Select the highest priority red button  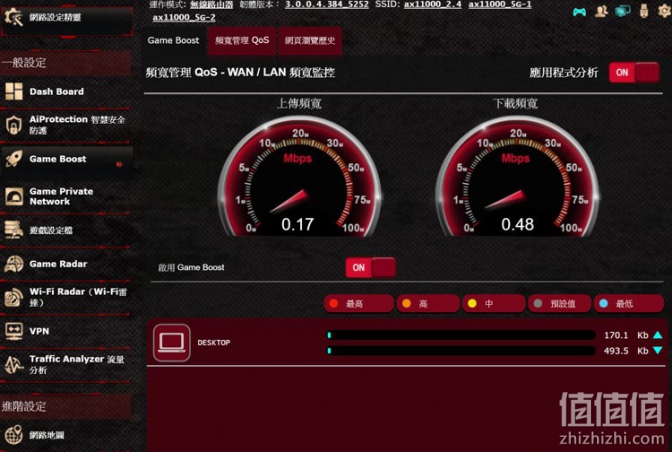click(x=359, y=303)
